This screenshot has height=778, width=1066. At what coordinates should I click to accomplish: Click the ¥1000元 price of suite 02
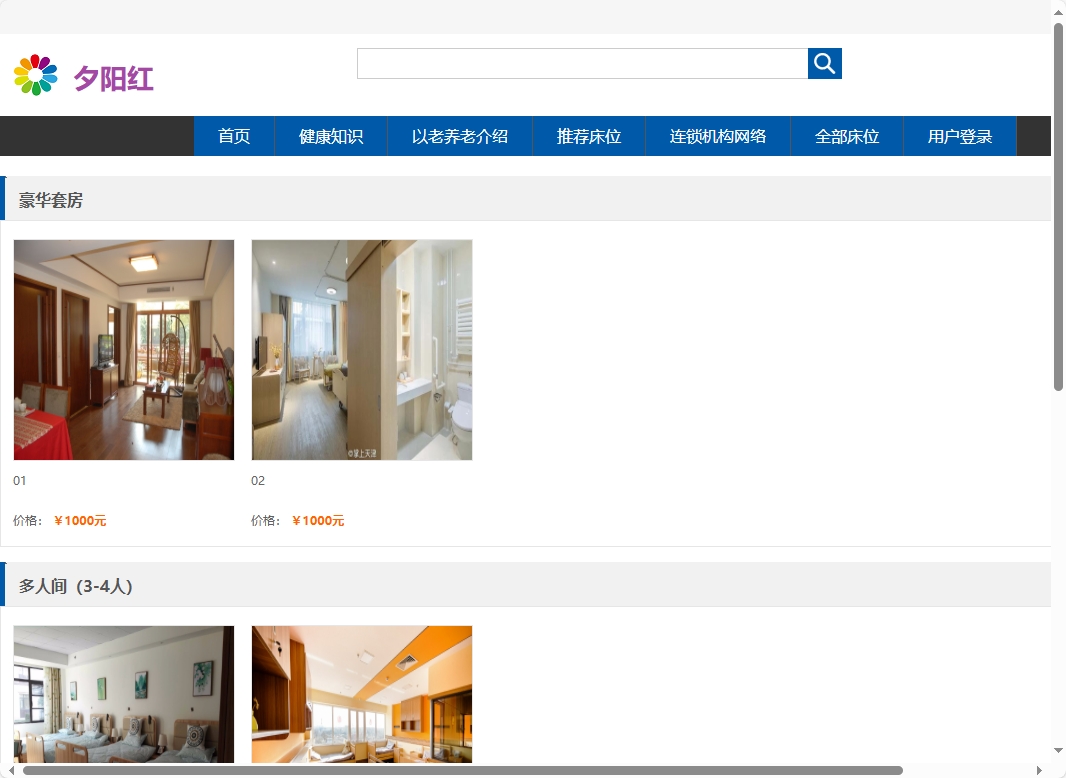tap(318, 520)
